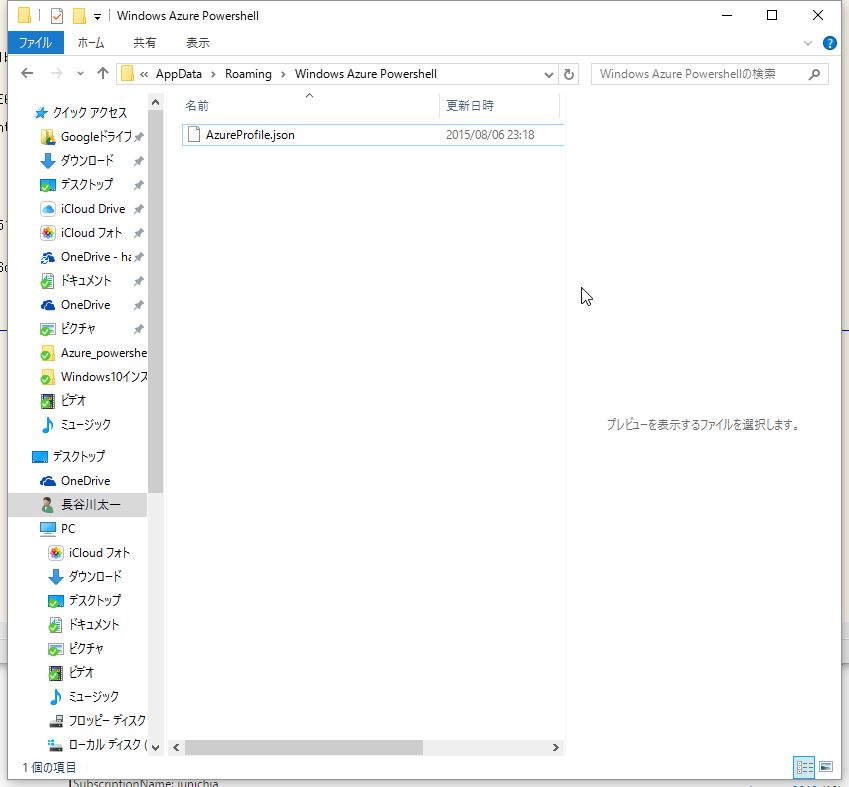This screenshot has width=849, height=787.
Task: Click navigation pane scroll down arrow
Action: point(155,747)
